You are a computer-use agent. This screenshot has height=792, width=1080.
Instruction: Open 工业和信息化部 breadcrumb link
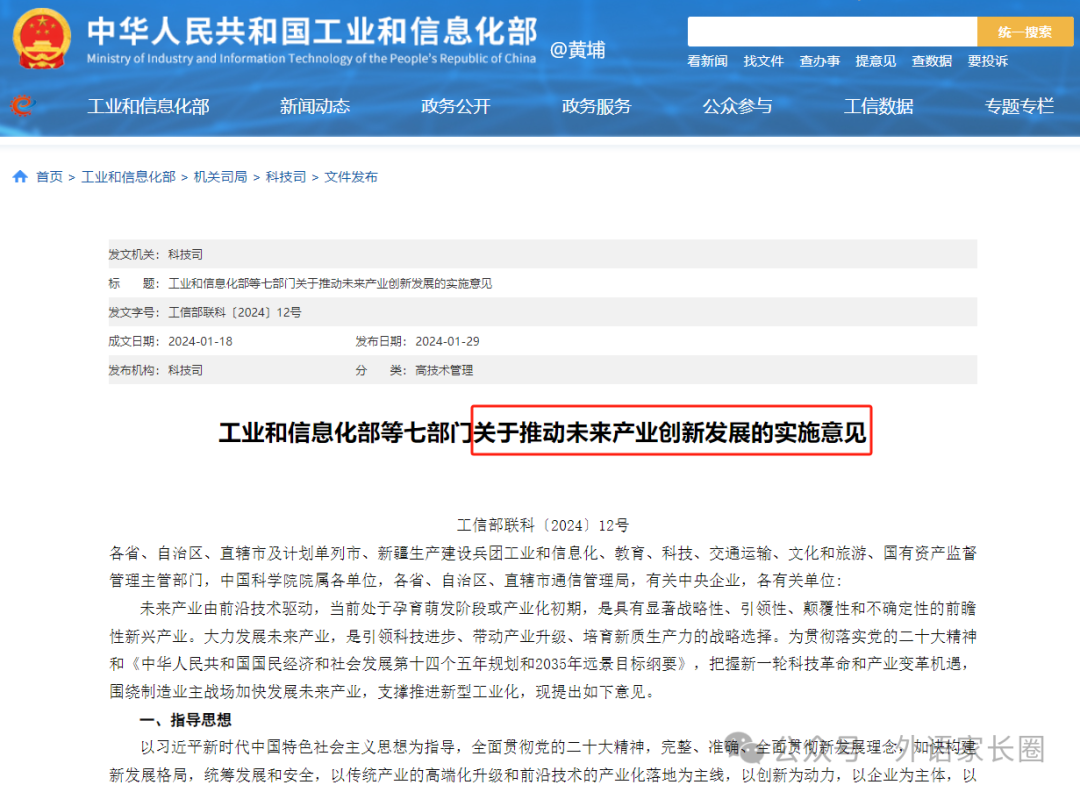coord(128,177)
